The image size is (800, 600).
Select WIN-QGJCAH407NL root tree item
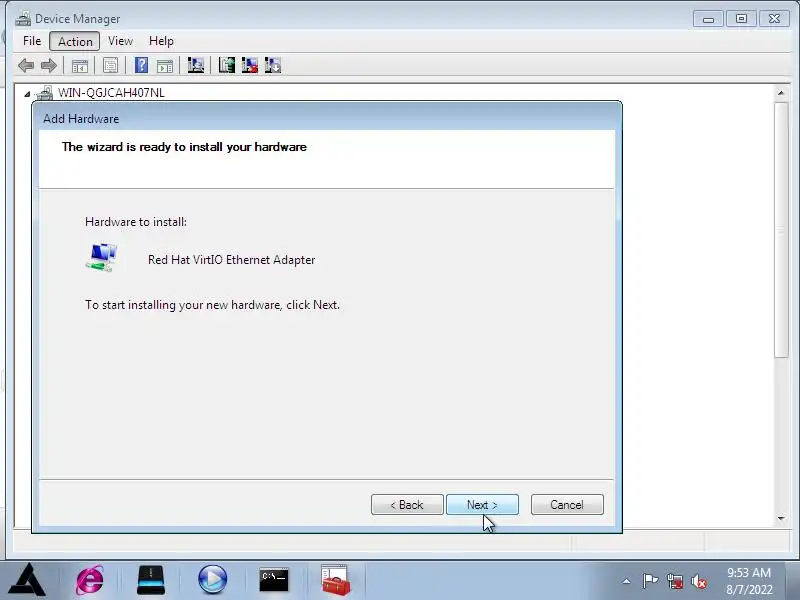click(x=111, y=93)
